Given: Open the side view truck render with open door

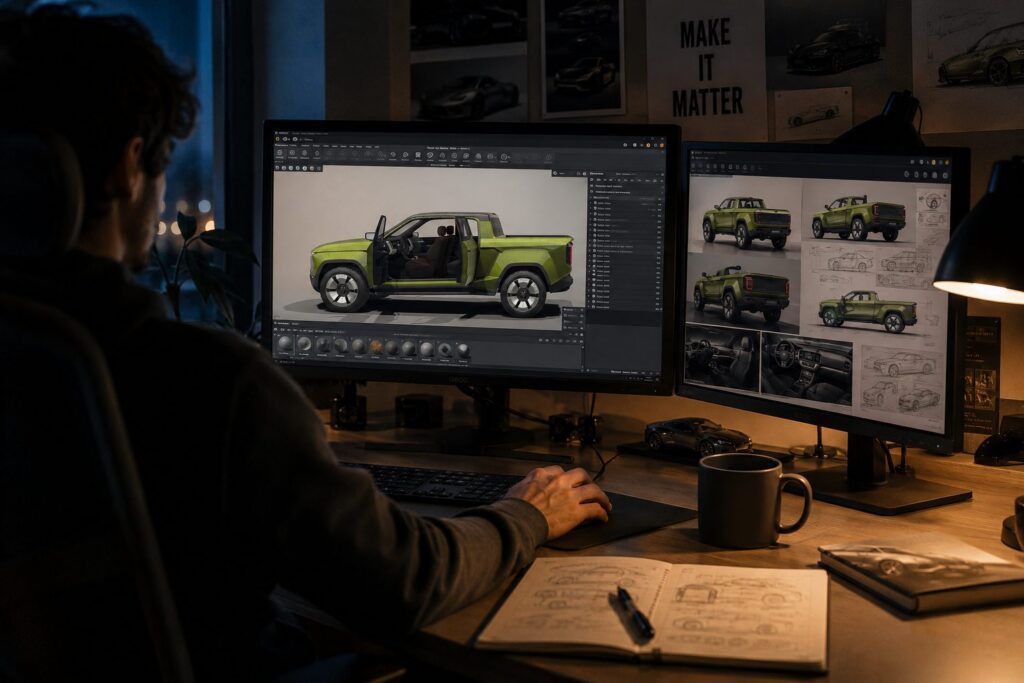Looking at the screenshot, I should point(869,313).
